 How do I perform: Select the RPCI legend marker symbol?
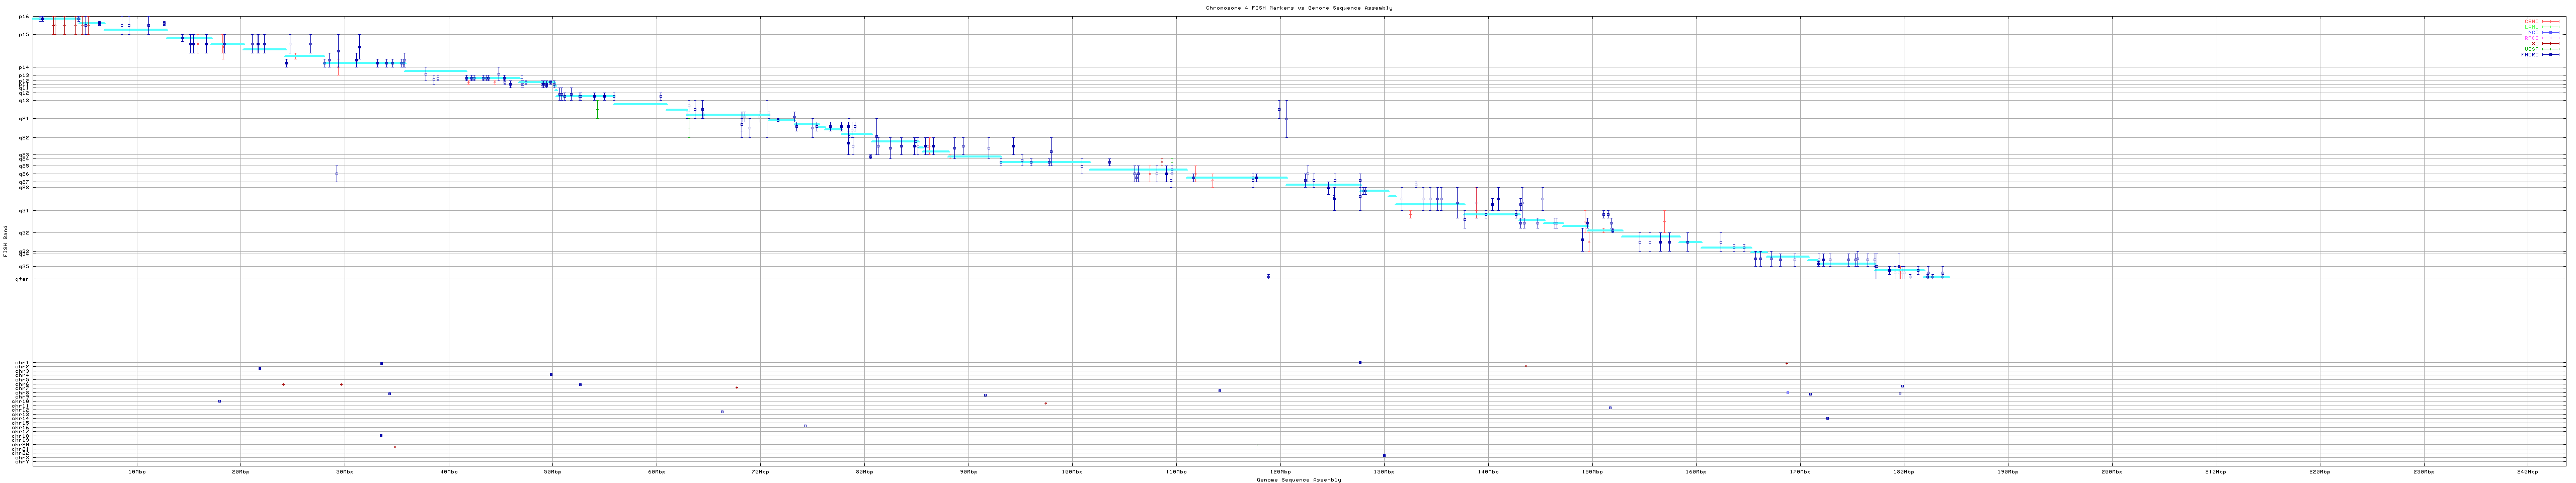coord(2550,38)
